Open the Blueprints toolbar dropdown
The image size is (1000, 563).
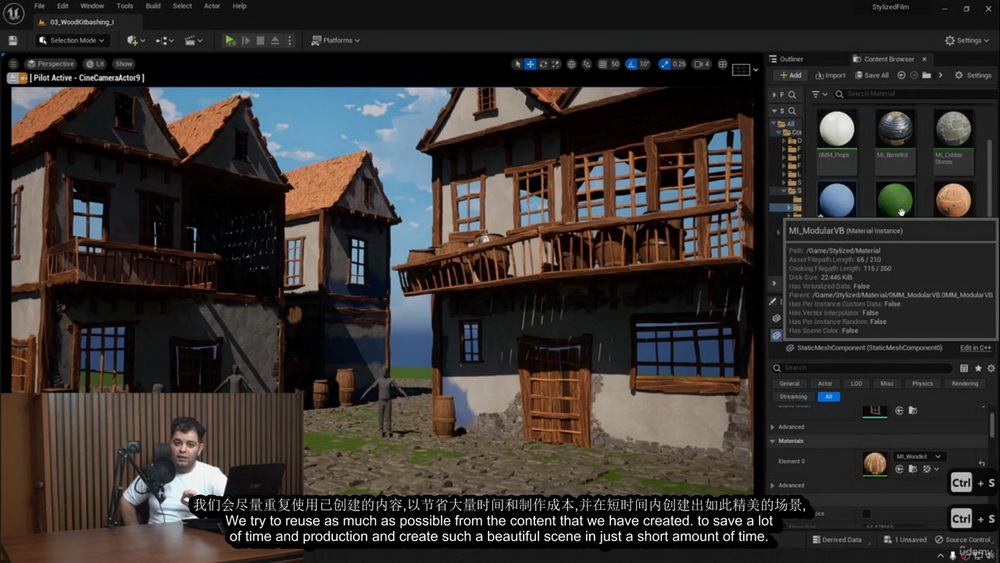coord(165,40)
